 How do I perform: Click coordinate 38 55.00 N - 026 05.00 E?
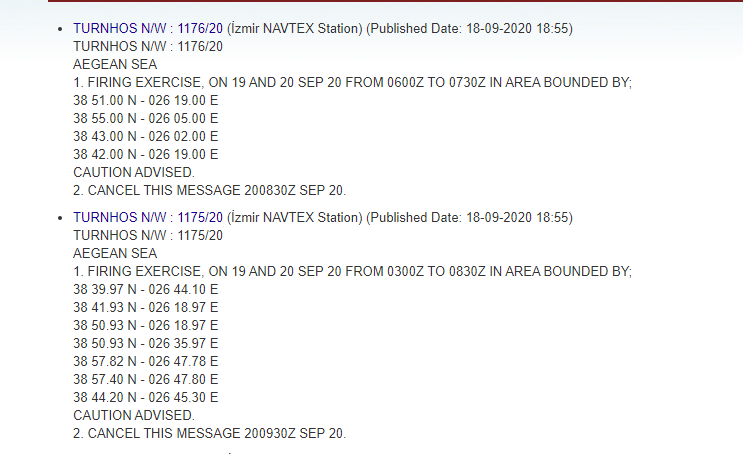[x=145, y=118]
